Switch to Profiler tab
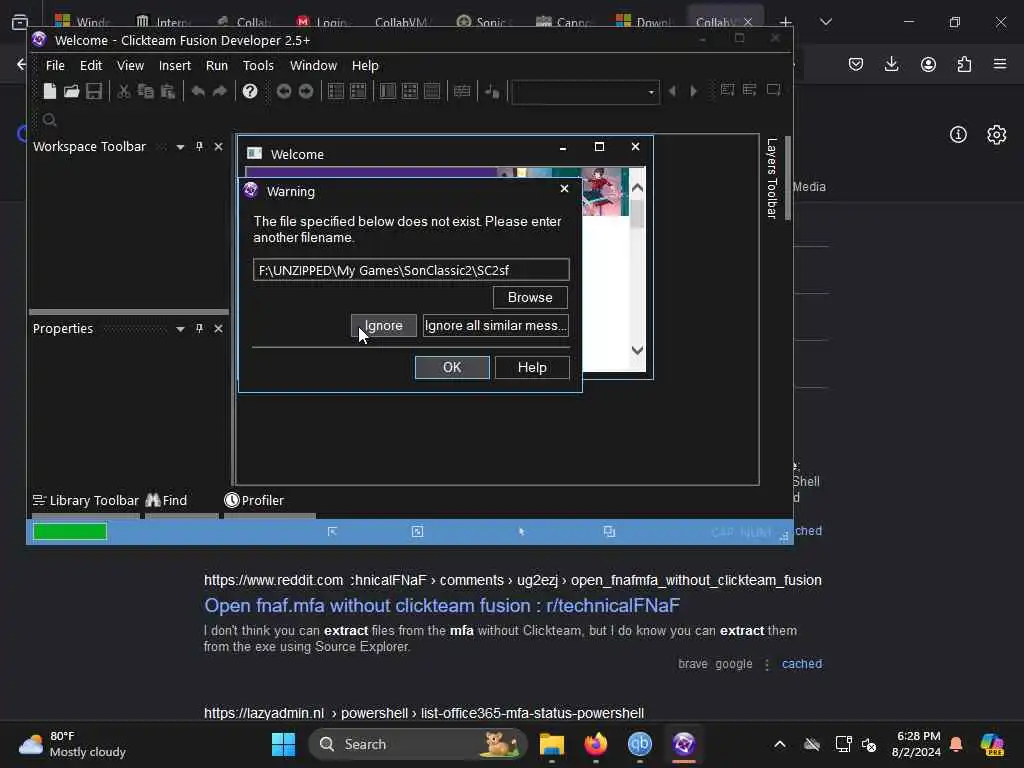The height and width of the screenshot is (768, 1024). pos(254,500)
